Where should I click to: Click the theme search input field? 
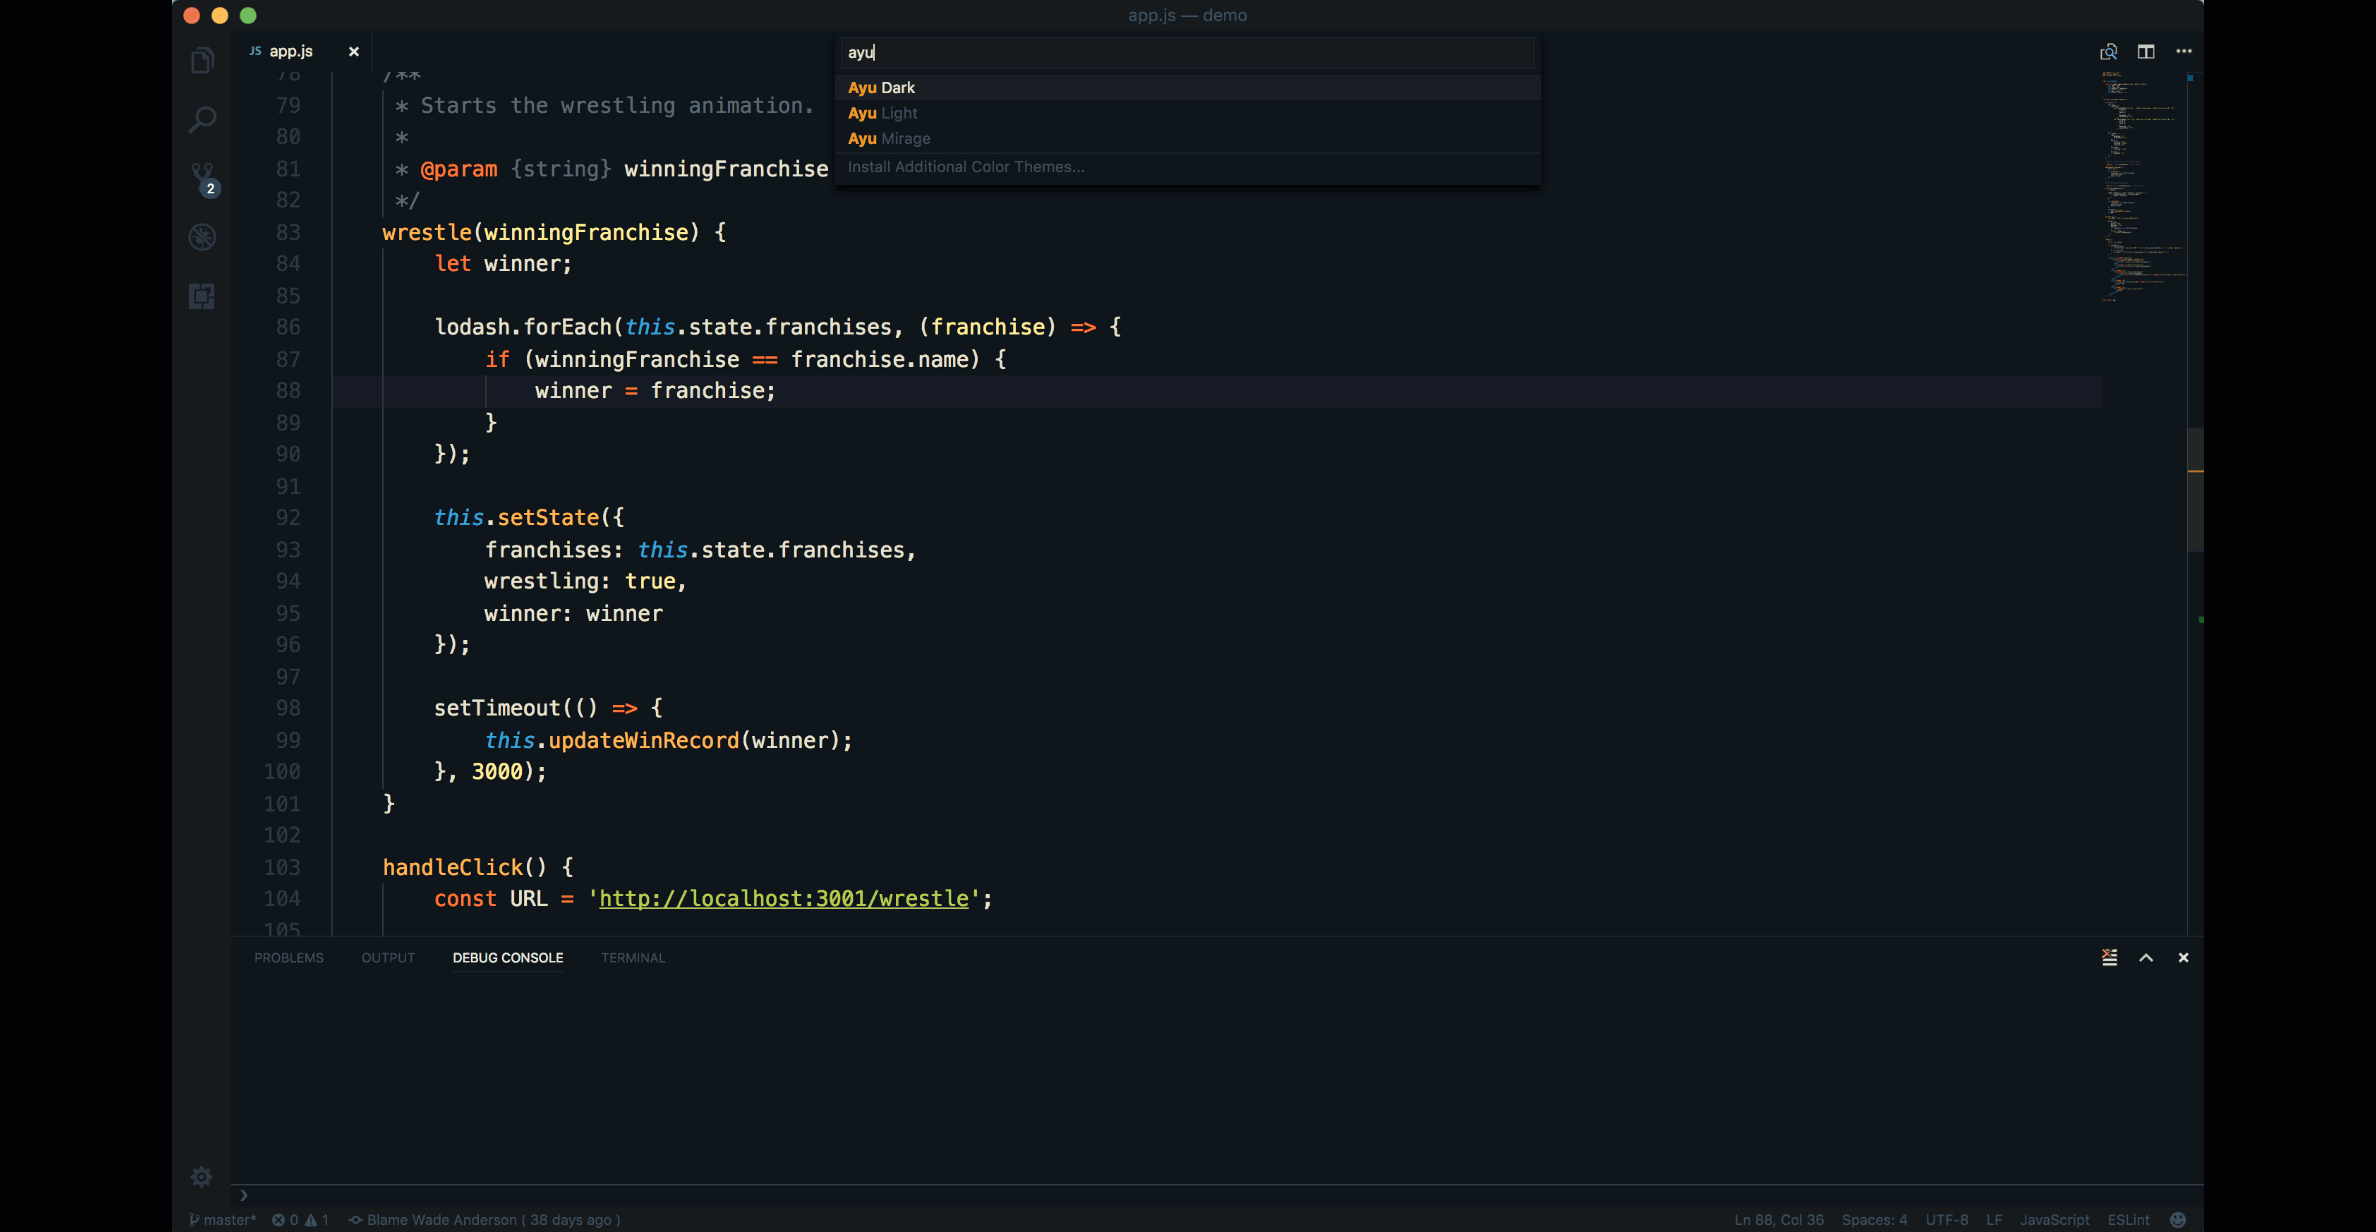1186,52
